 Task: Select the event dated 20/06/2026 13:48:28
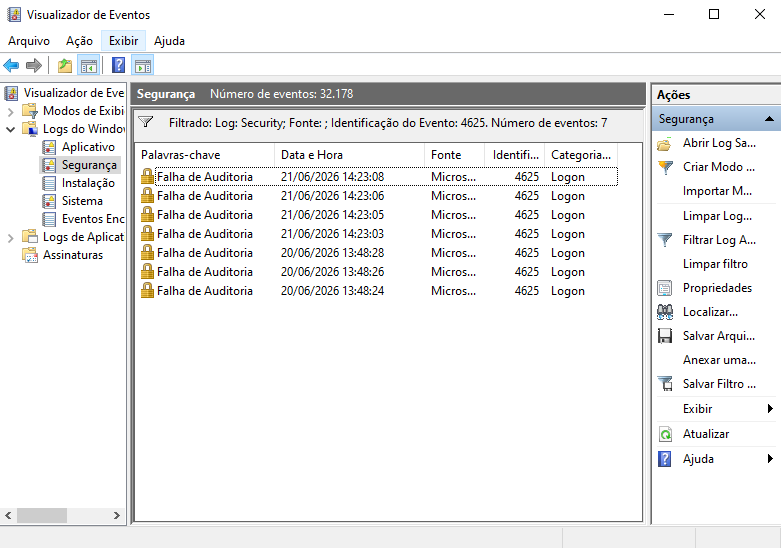click(379, 253)
